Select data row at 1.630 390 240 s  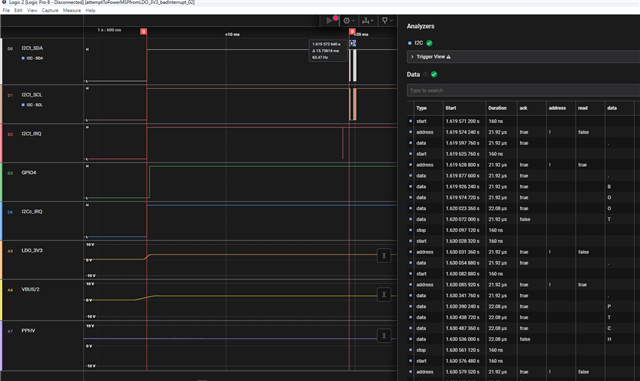point(523,307)
